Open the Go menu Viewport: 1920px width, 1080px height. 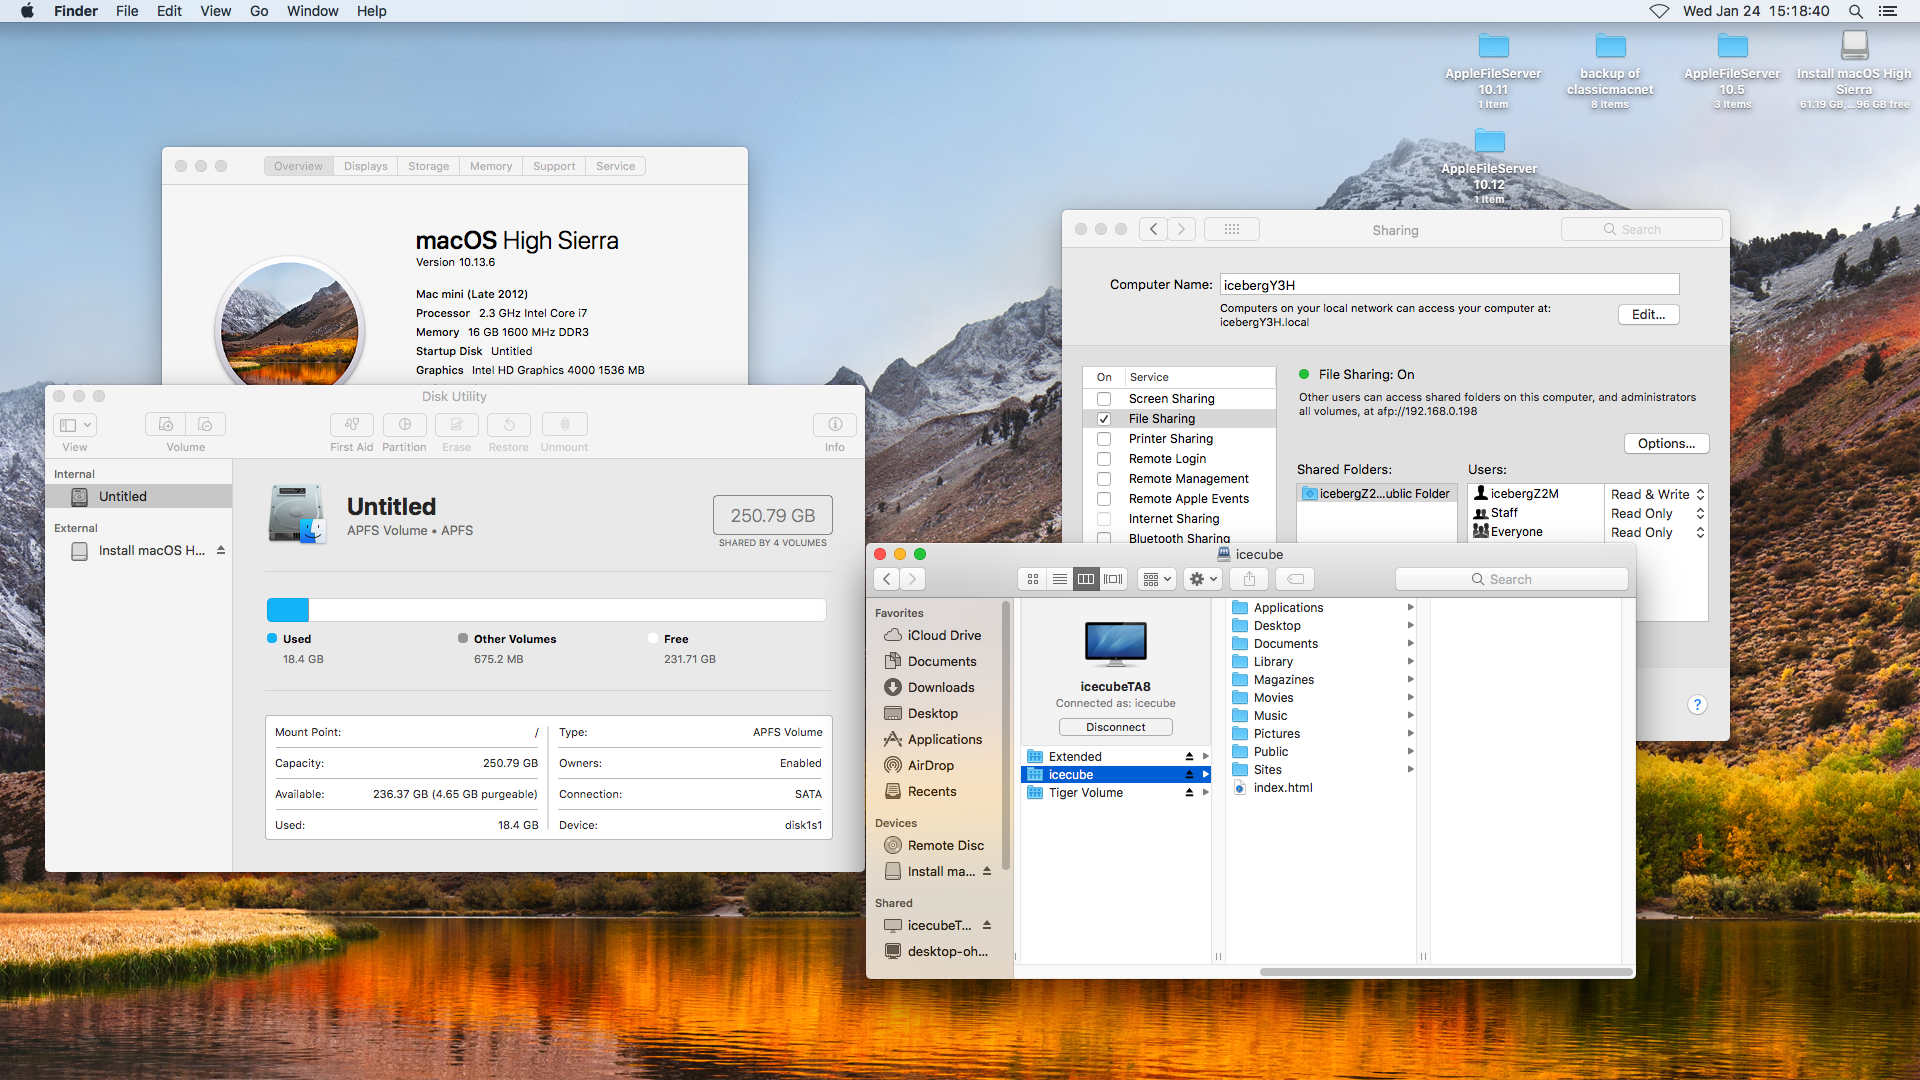(259, 11)
